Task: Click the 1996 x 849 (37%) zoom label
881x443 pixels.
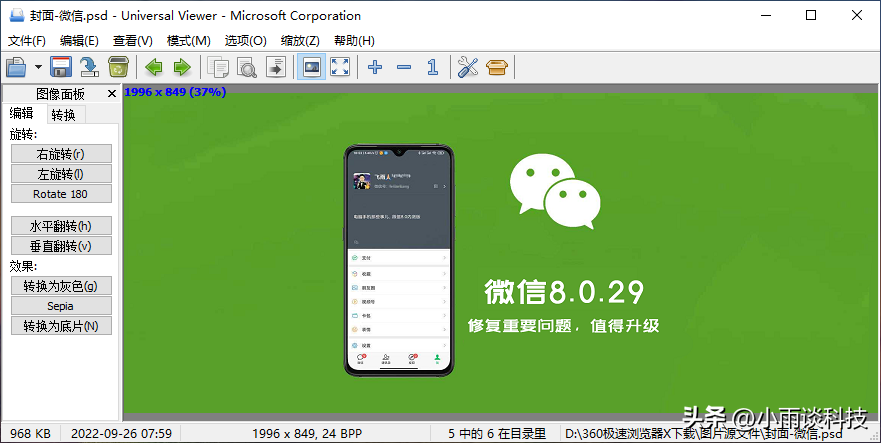Action: point(175,92)
